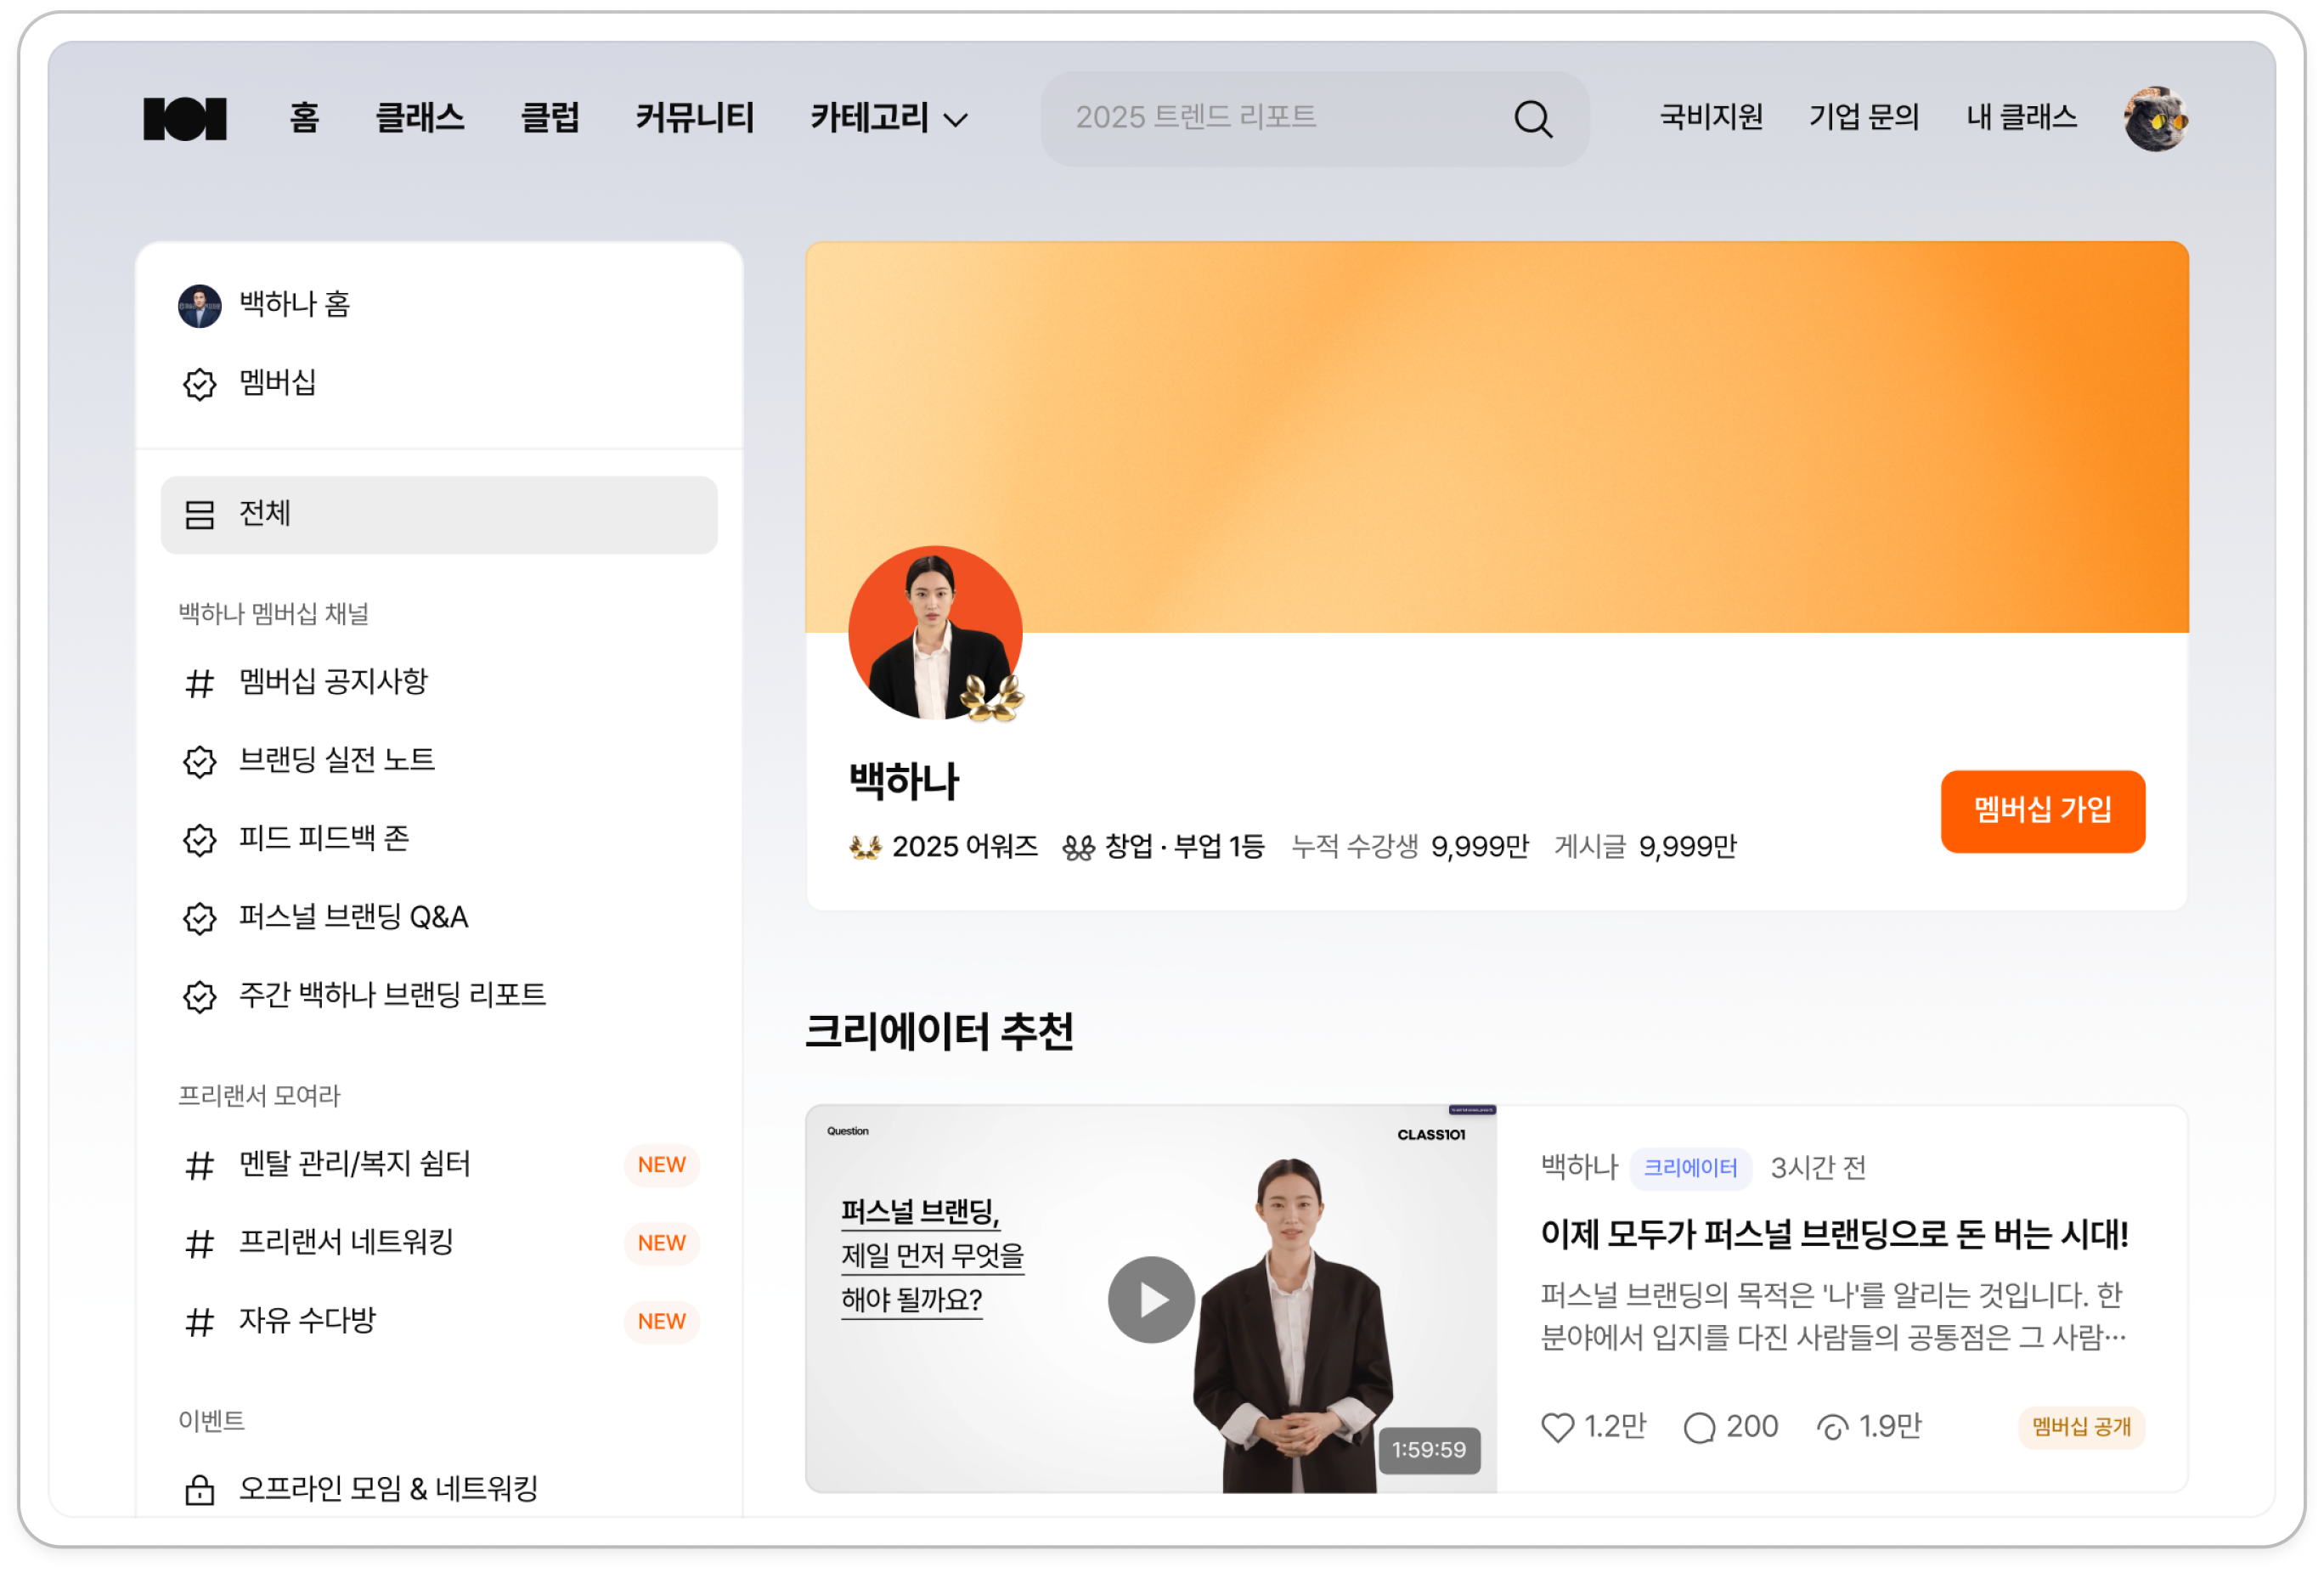Screen dimensions: 2324x1573
Task: Click the search magnifier icon
Action: (1532, 119)
